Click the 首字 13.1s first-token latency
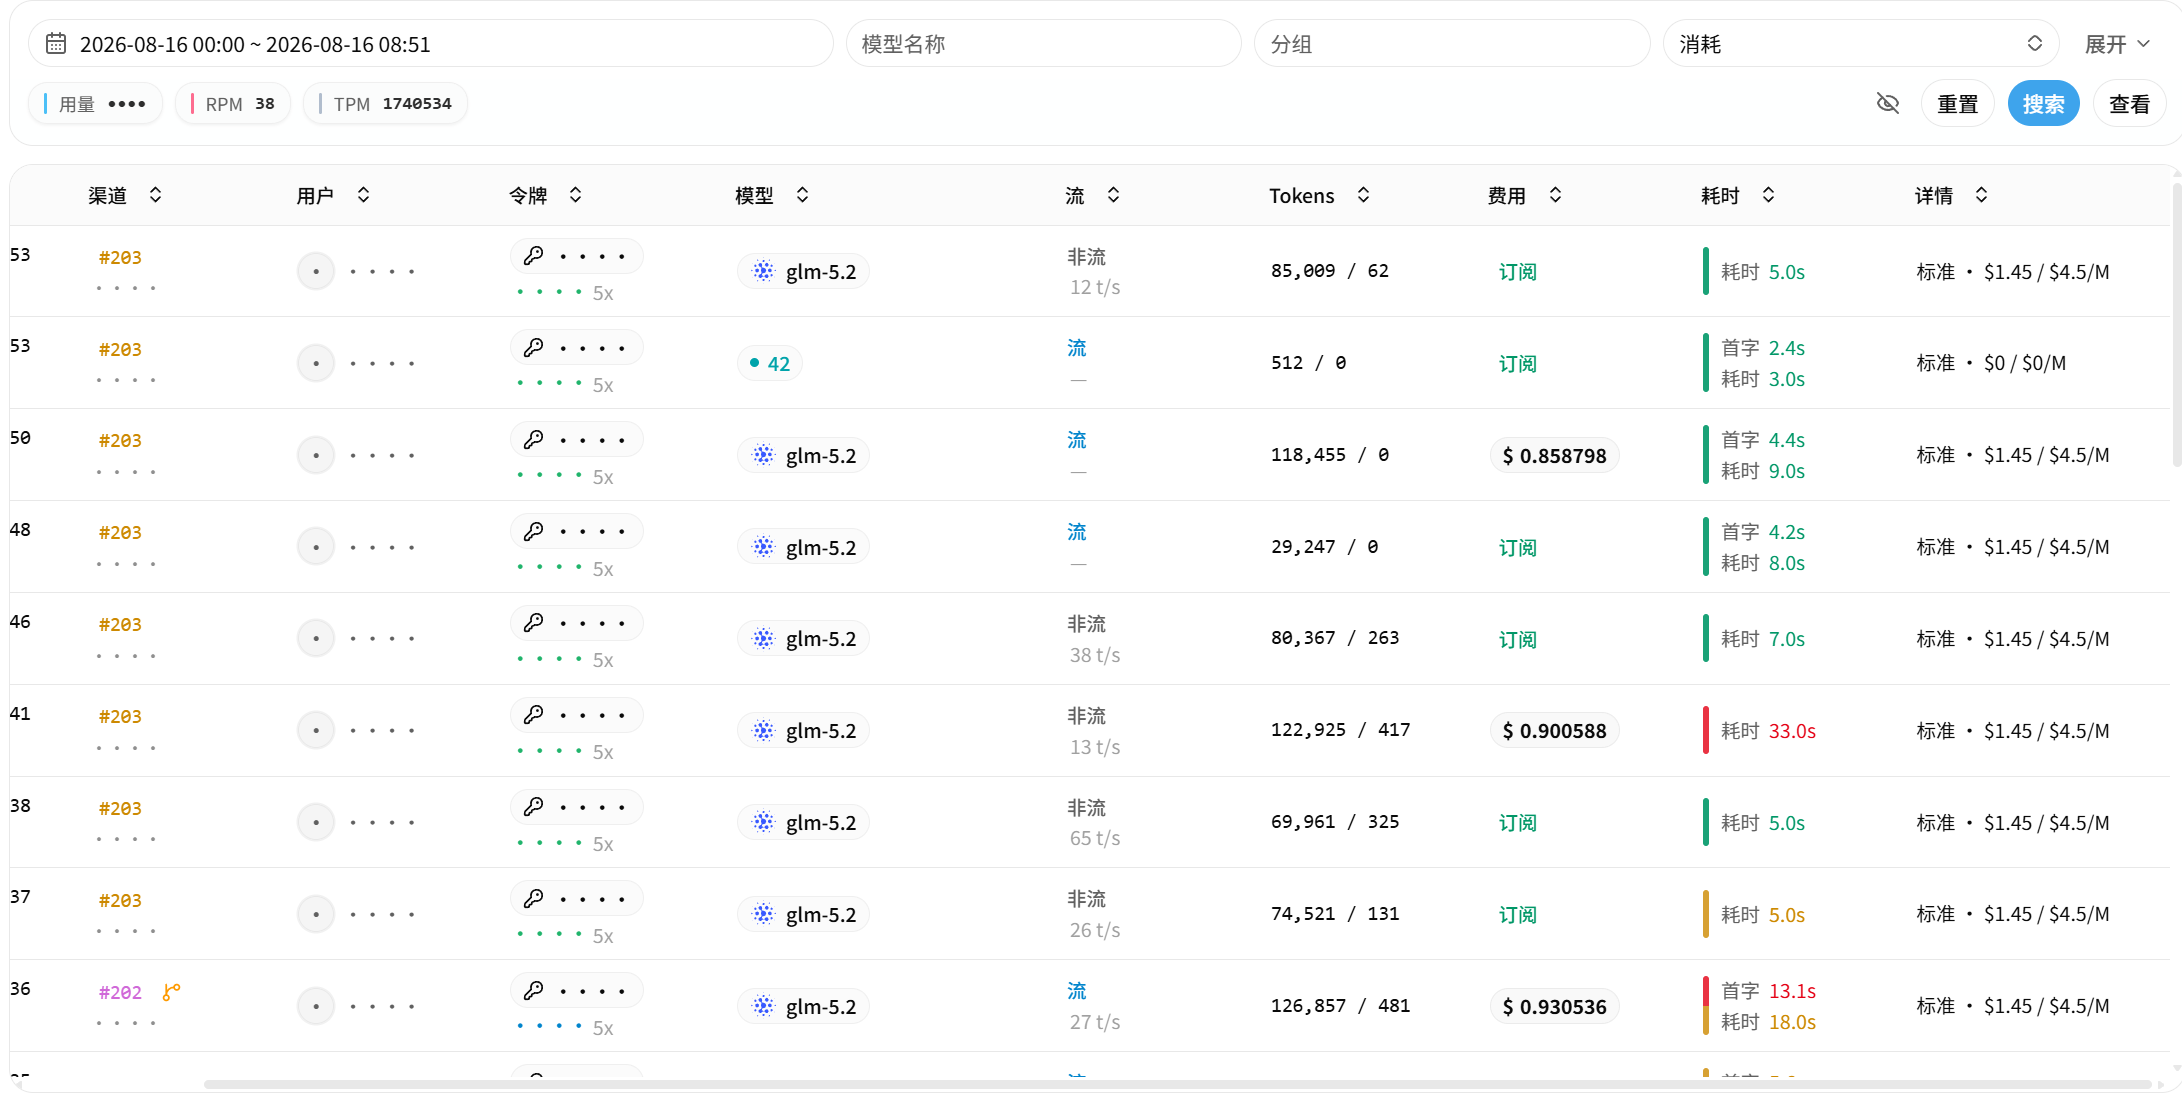The height and width of the screenshot is (1110, 2182). click(1768, 991)
